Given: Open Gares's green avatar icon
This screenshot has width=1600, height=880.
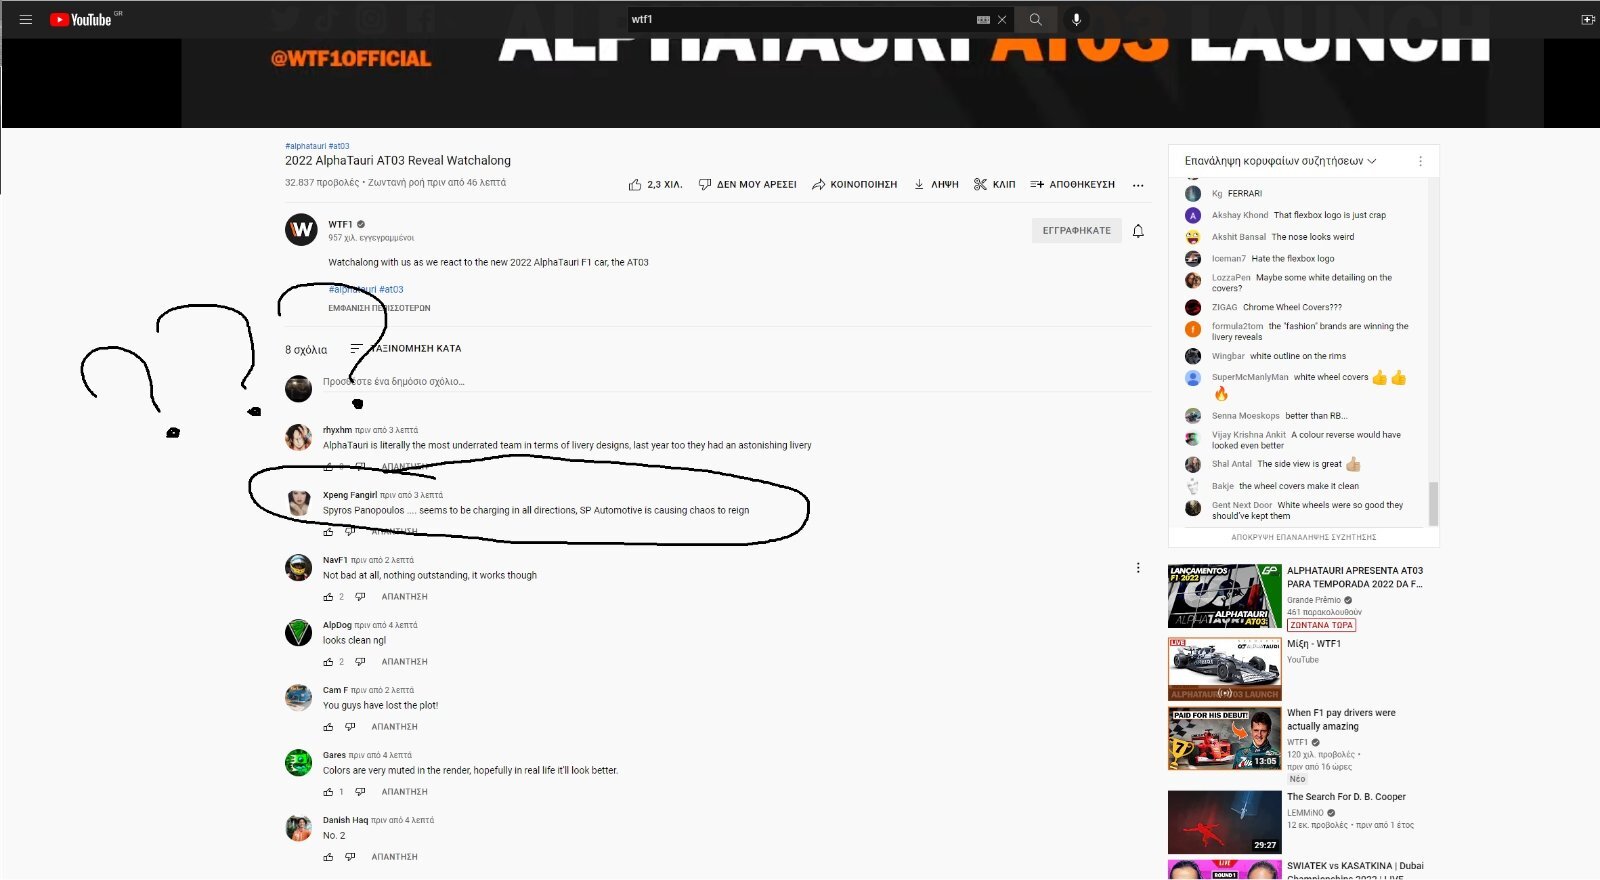Looking at the screenshot, I should point(298,762).
